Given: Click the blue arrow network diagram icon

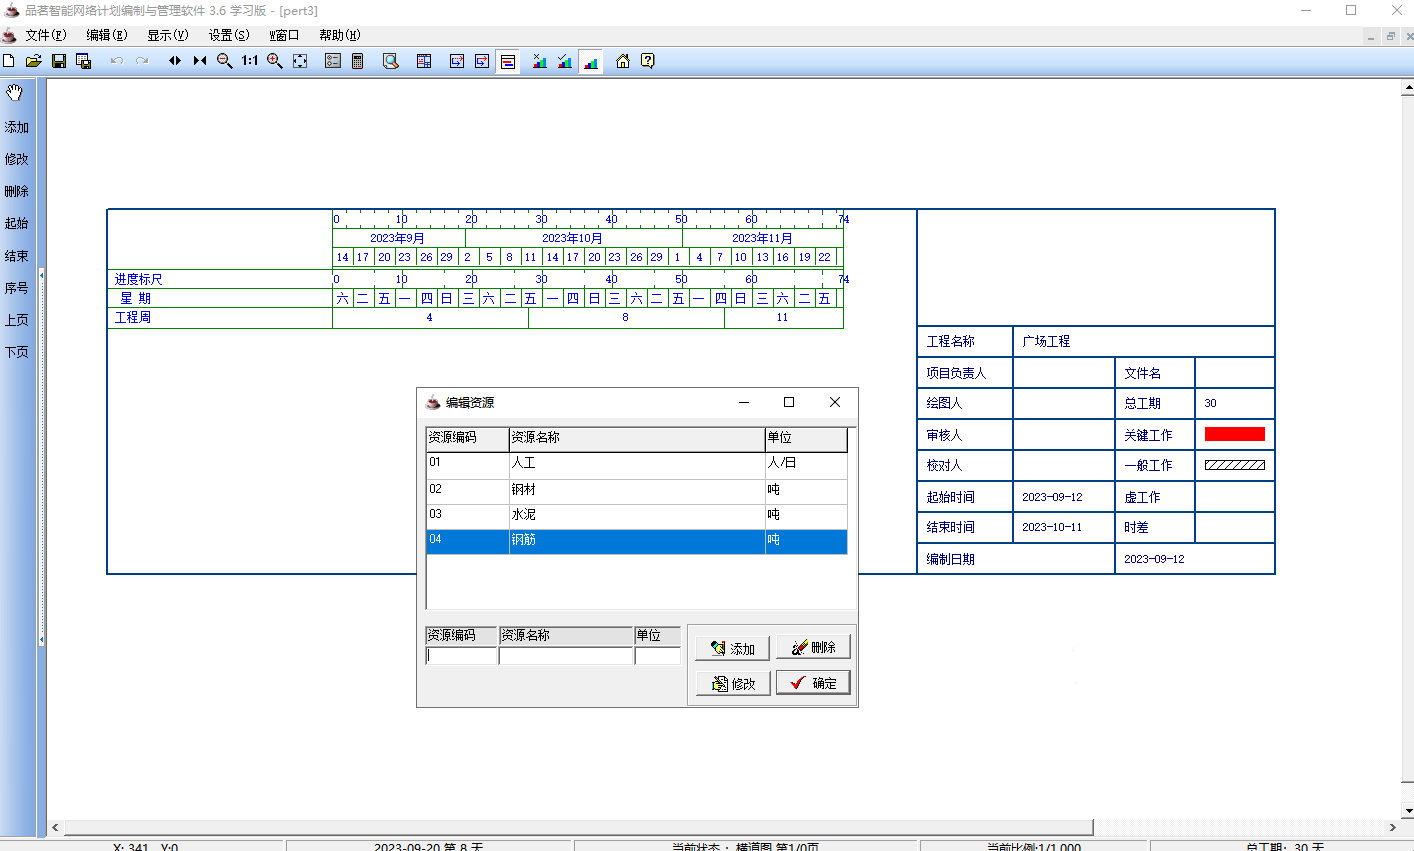Looking at the screenshot, I should click(457, 61).
